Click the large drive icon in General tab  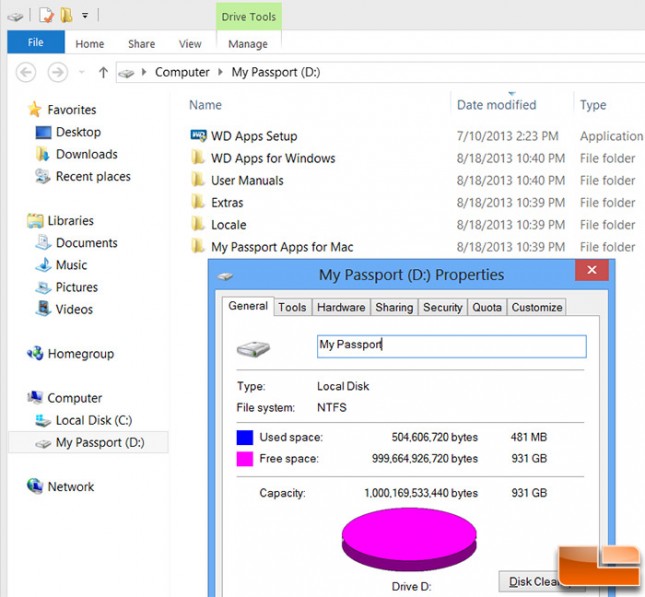click(253, 349)
